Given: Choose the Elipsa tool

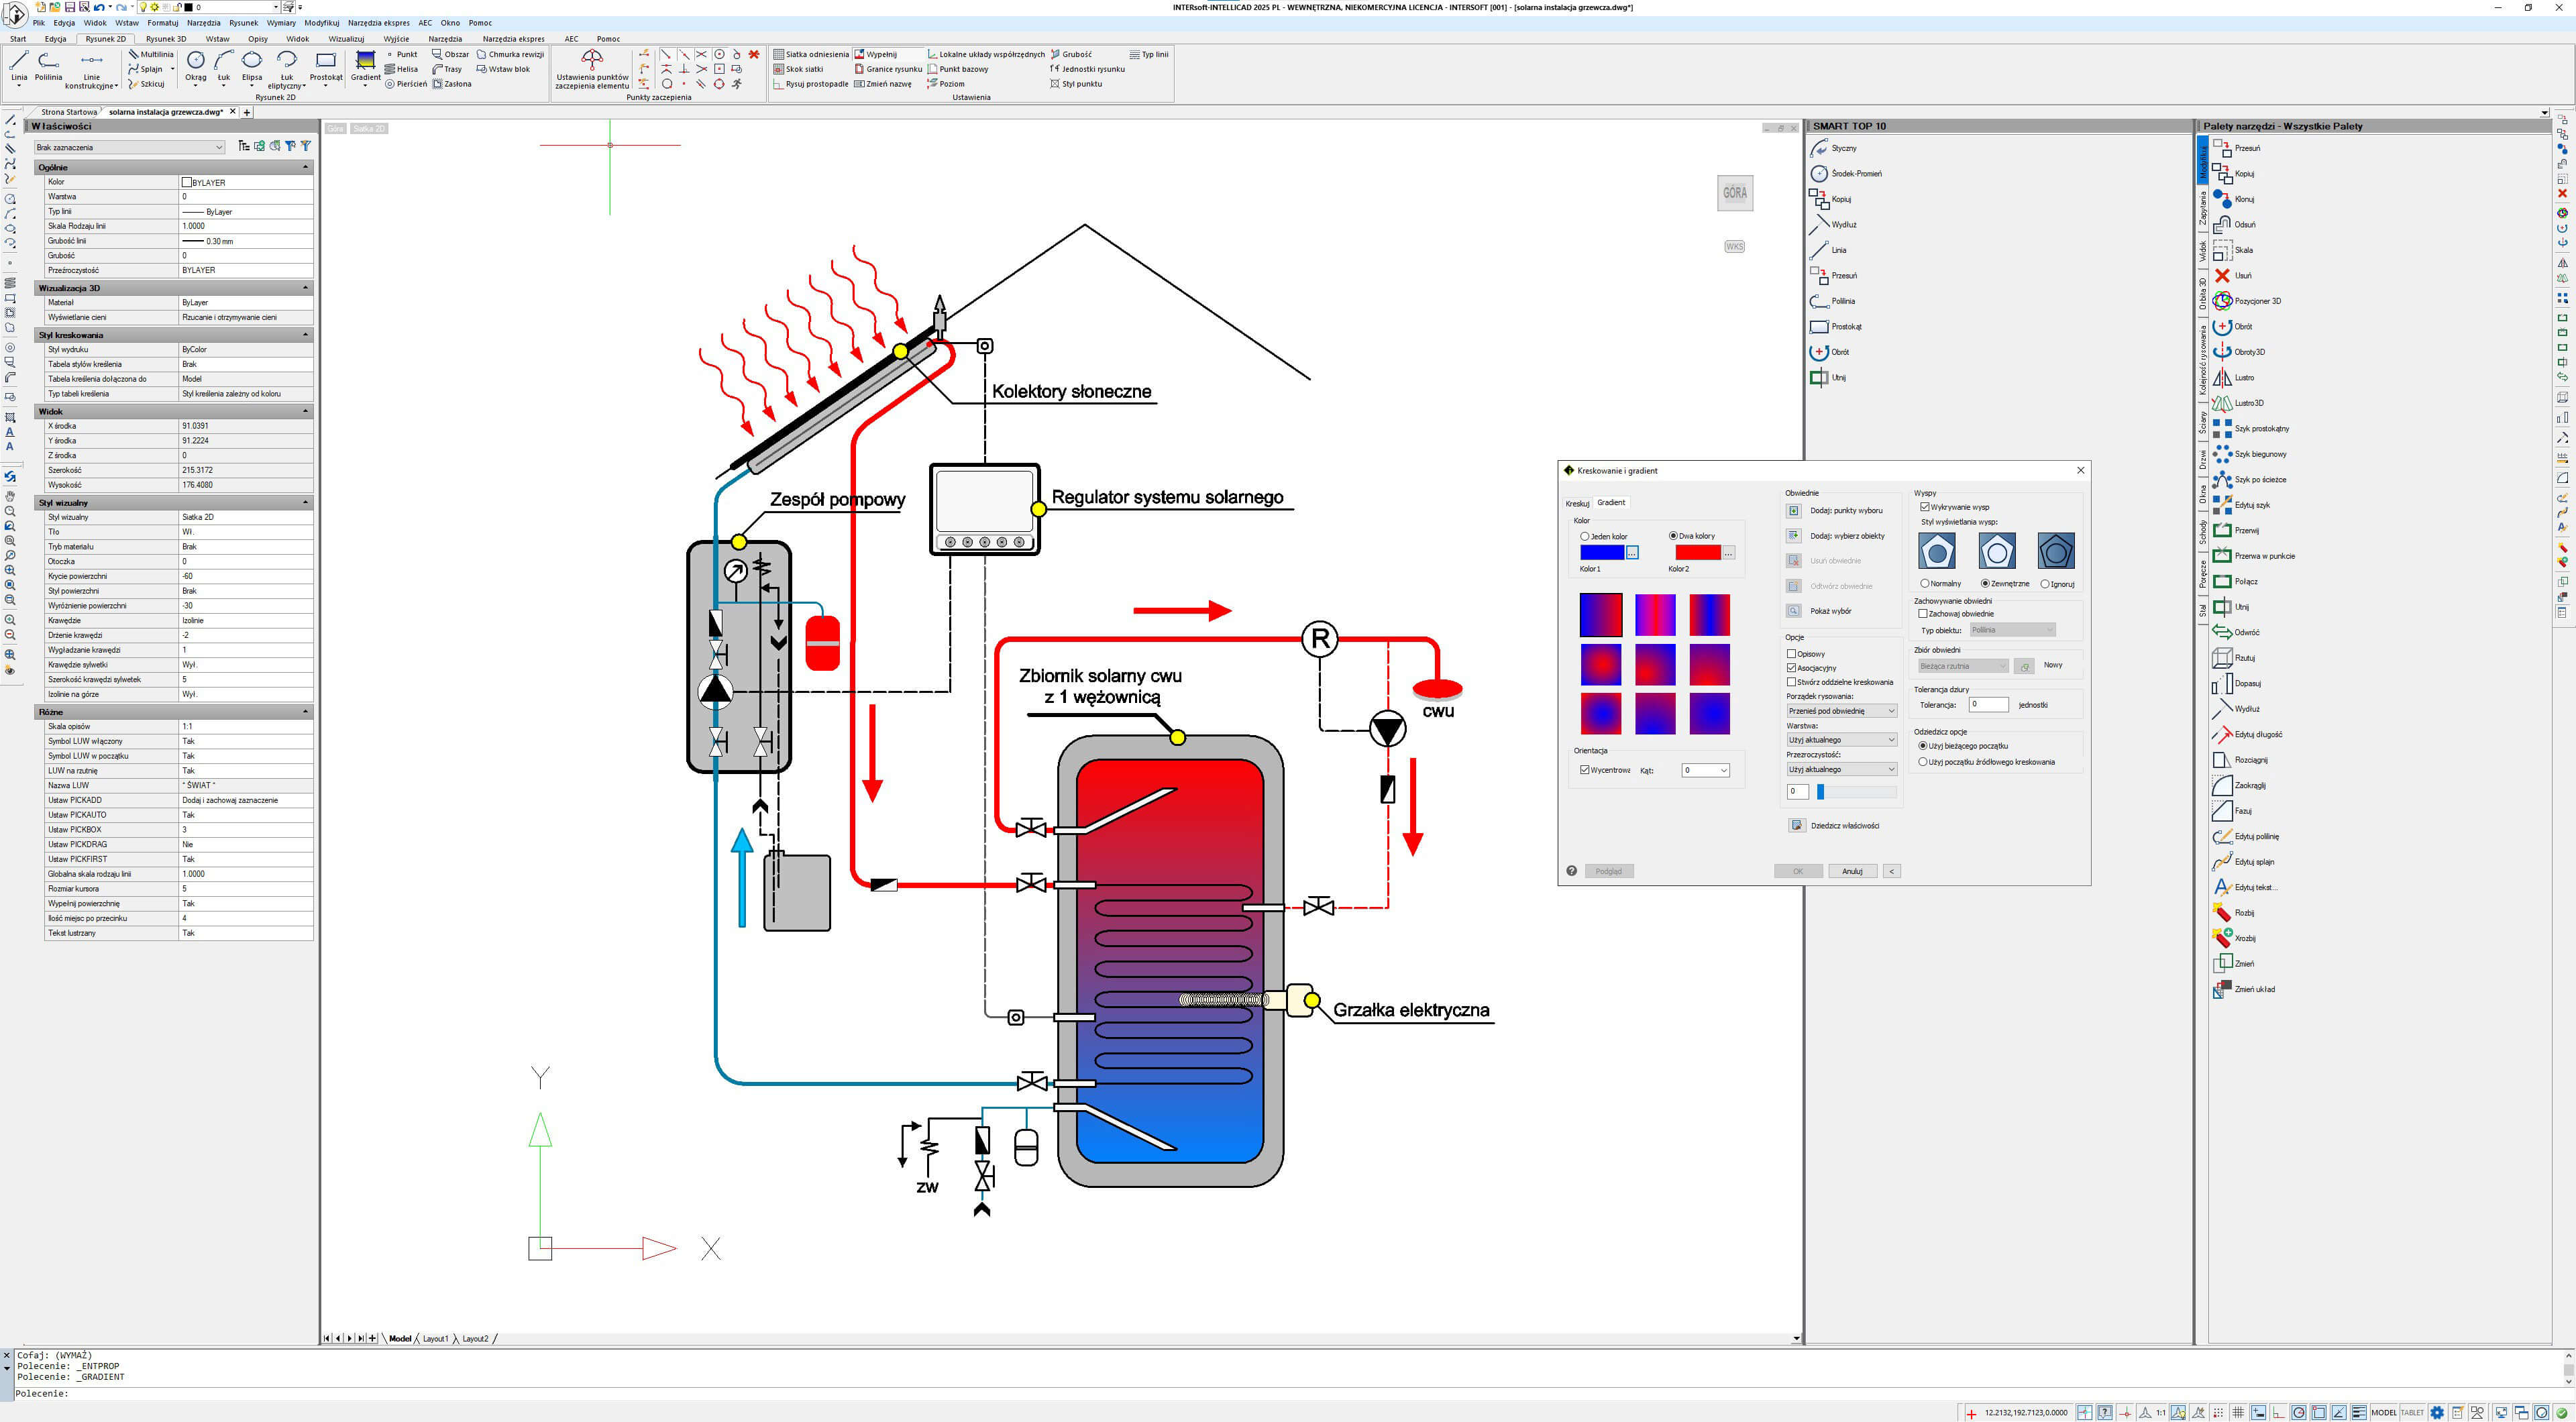Looking at the screenshot, I should 252,66.
